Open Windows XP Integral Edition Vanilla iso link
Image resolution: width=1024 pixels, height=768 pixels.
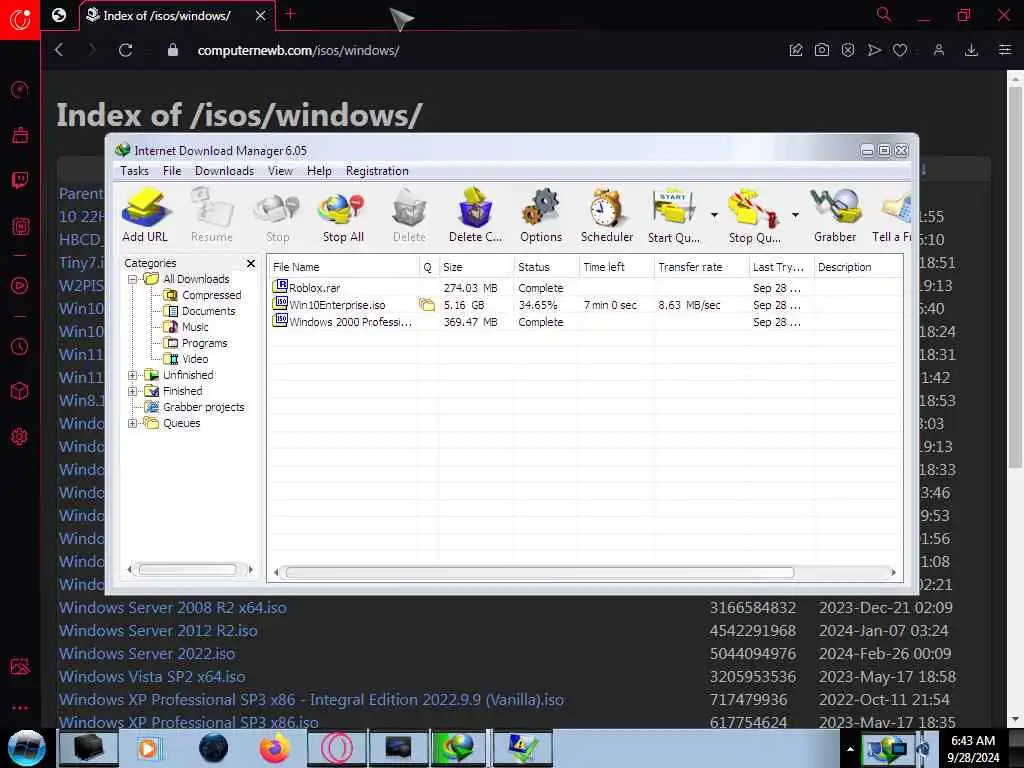pyautogui.click(x=312, y=699)
